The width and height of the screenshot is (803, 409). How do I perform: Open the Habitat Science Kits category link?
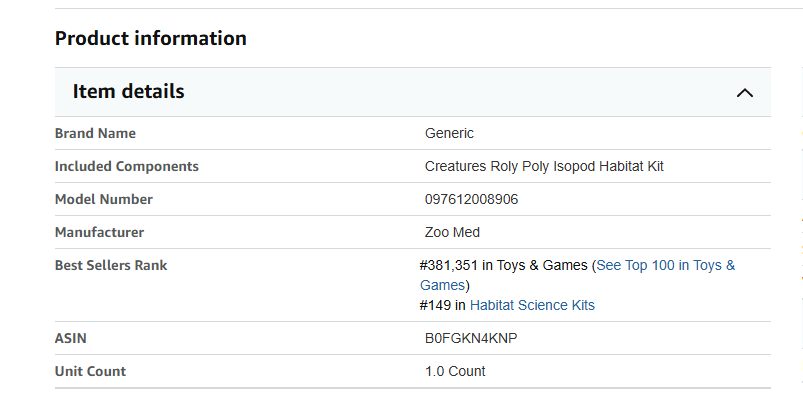coord(532,305)
